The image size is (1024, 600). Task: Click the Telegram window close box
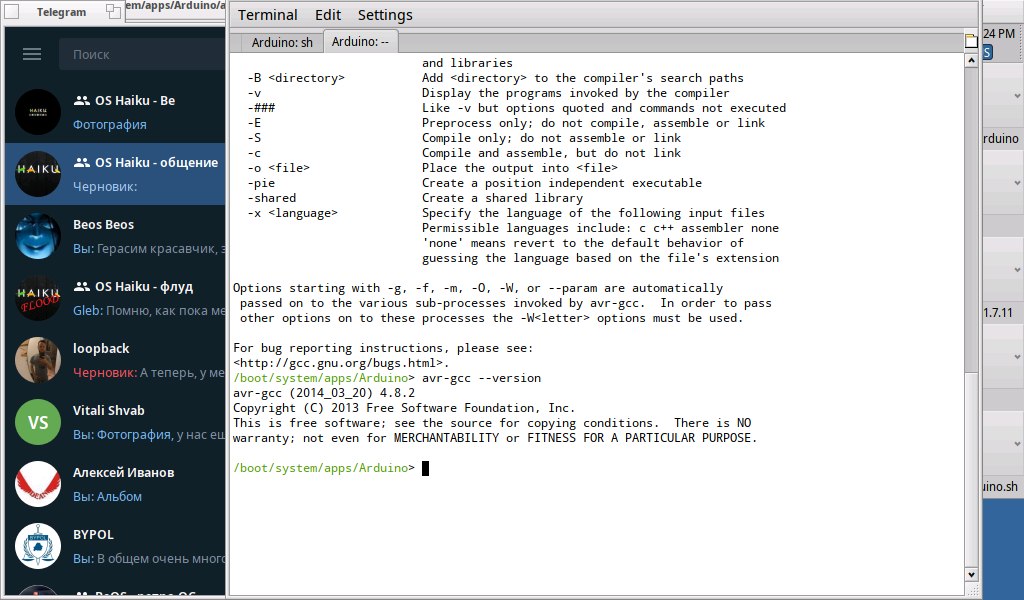coord(12,11)
